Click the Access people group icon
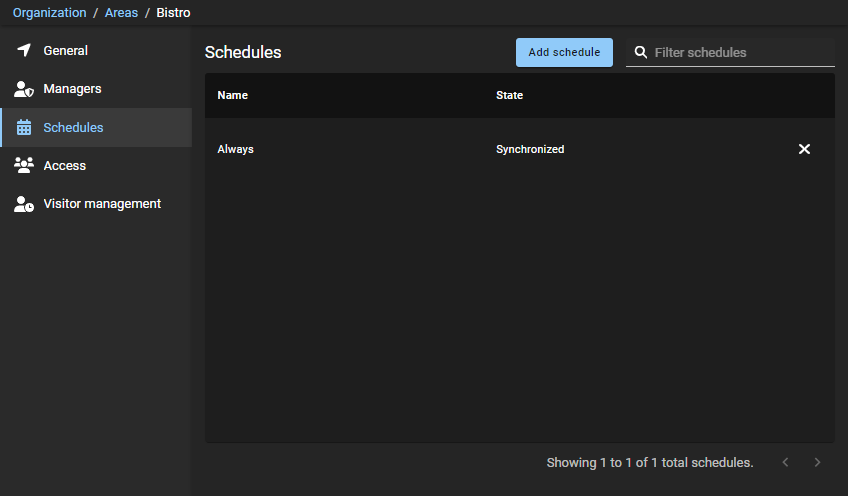This screenshot has height=496, width=848. coord(24,166)
